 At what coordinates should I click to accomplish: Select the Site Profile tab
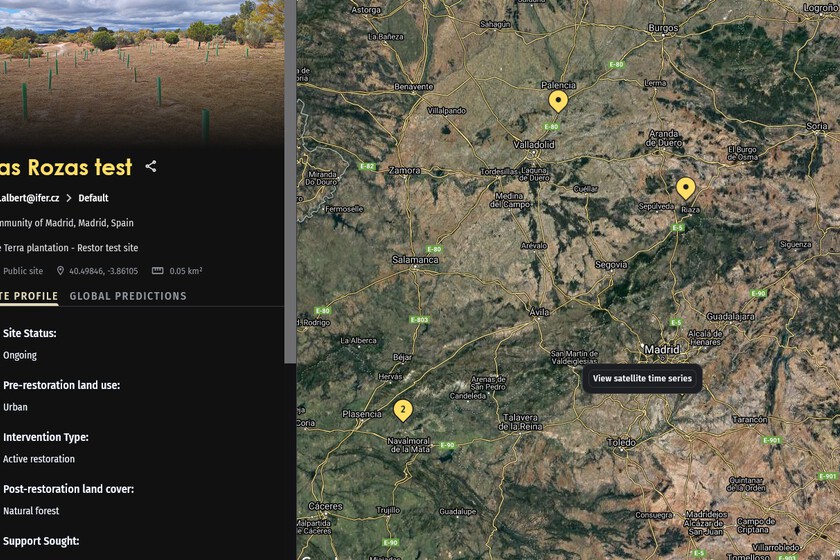[x=29, y=296]
